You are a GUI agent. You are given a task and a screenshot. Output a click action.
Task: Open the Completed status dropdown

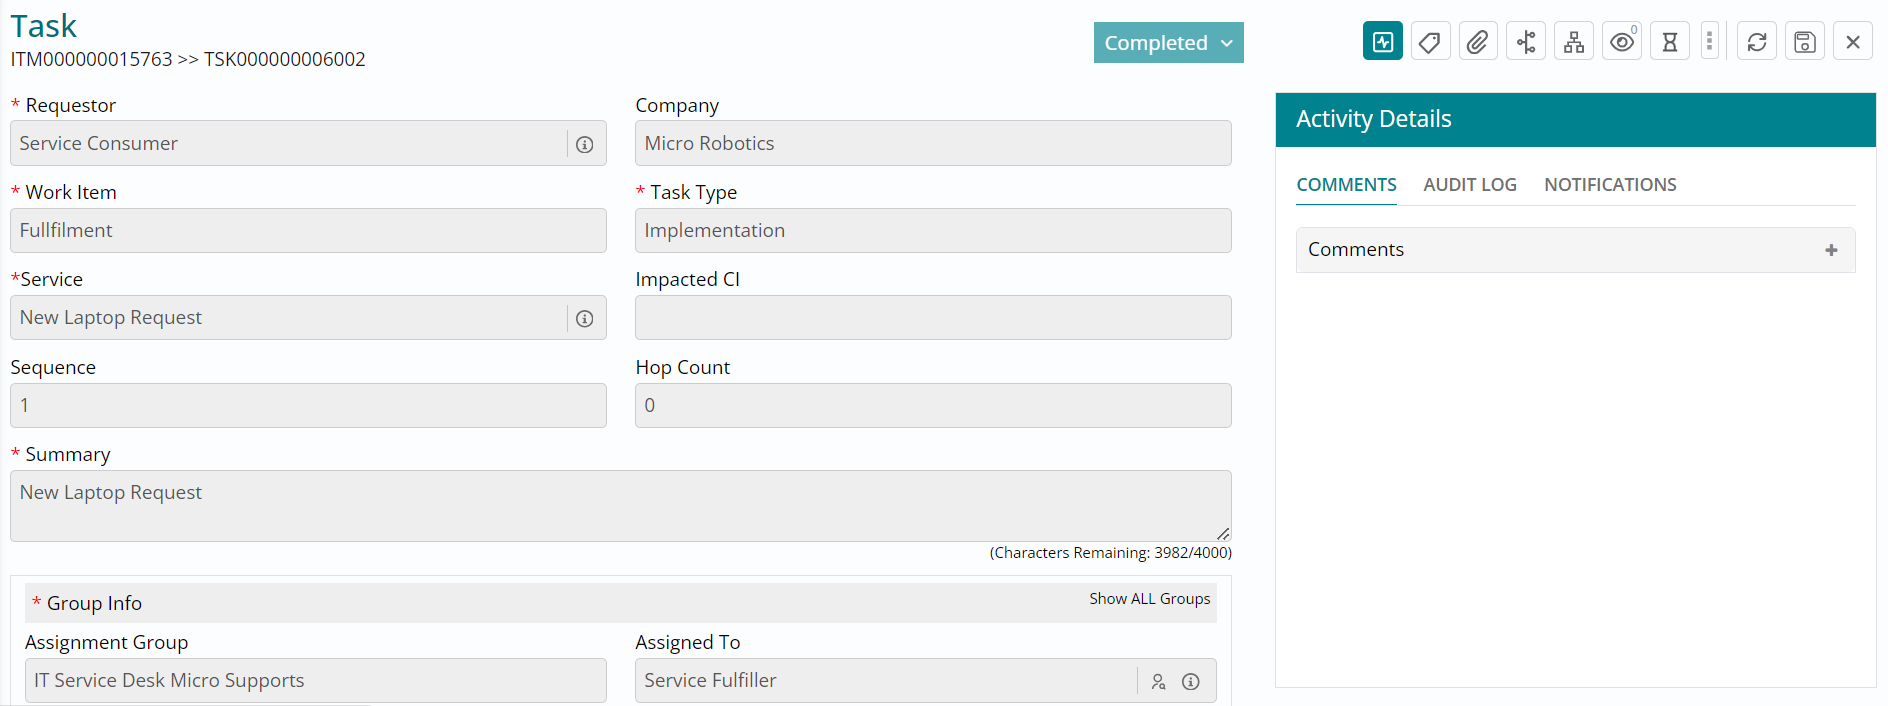click(1168, 43)
